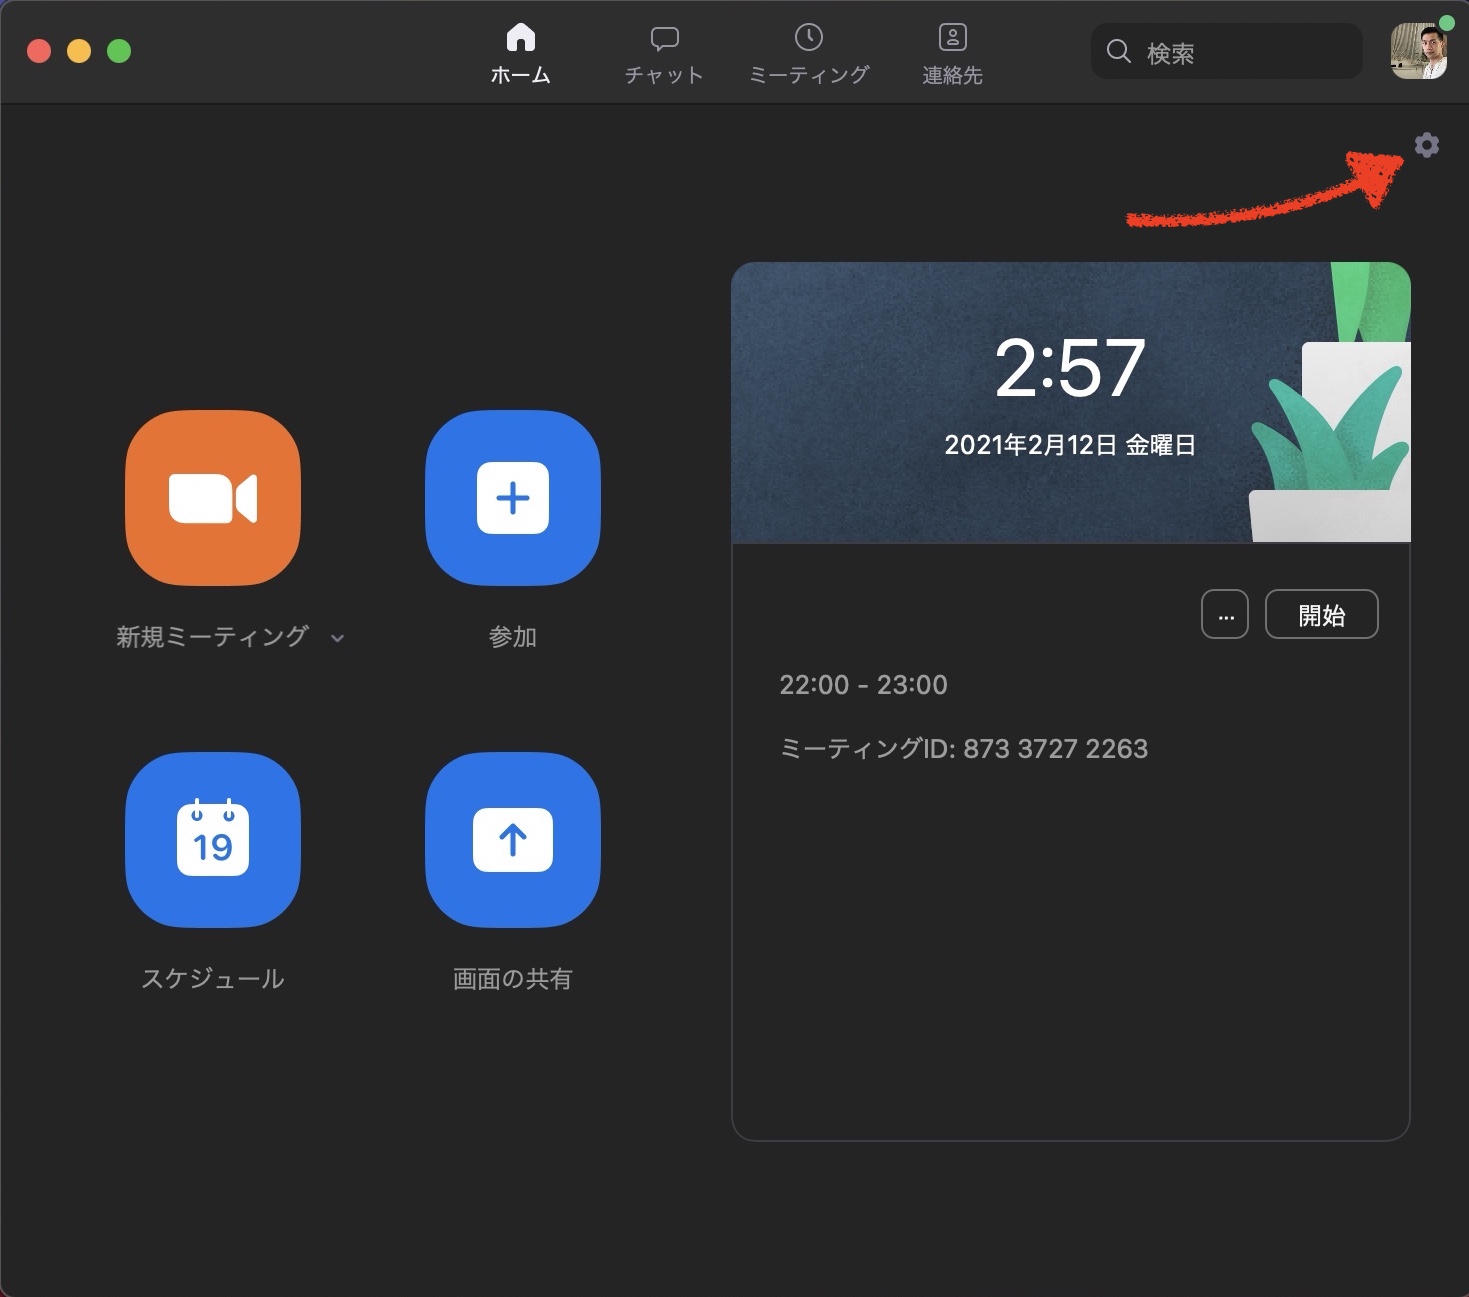This screenshot has width=1469, height=1297.
Task: Open the meeting options with the ... button
Action: click(x=1224, y=614)
